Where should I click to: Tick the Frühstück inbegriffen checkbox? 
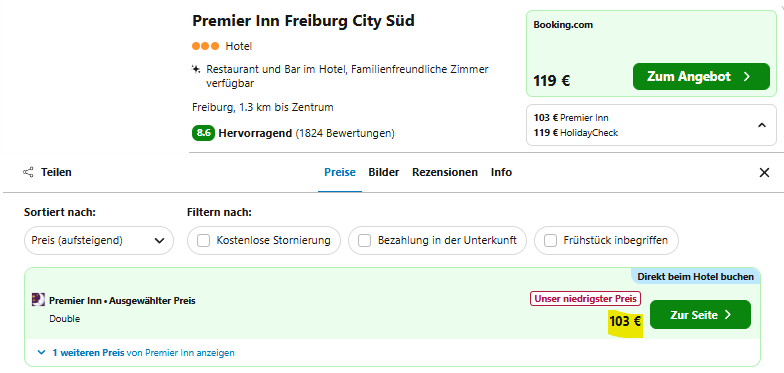[550, 240]
